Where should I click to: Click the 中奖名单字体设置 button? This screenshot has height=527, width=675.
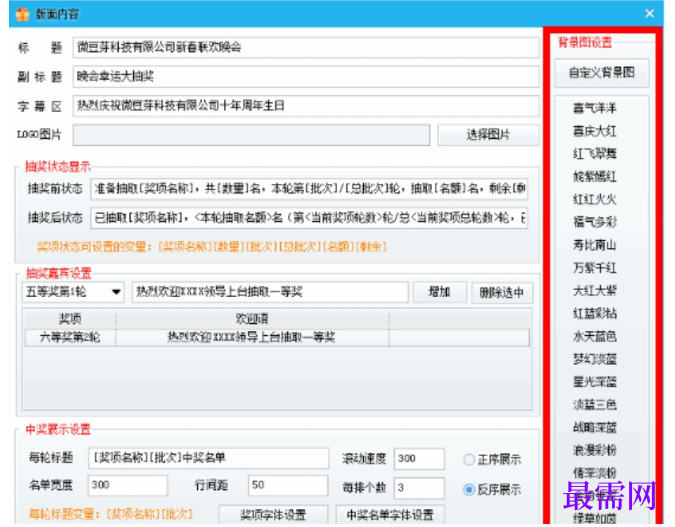(390, 515)
